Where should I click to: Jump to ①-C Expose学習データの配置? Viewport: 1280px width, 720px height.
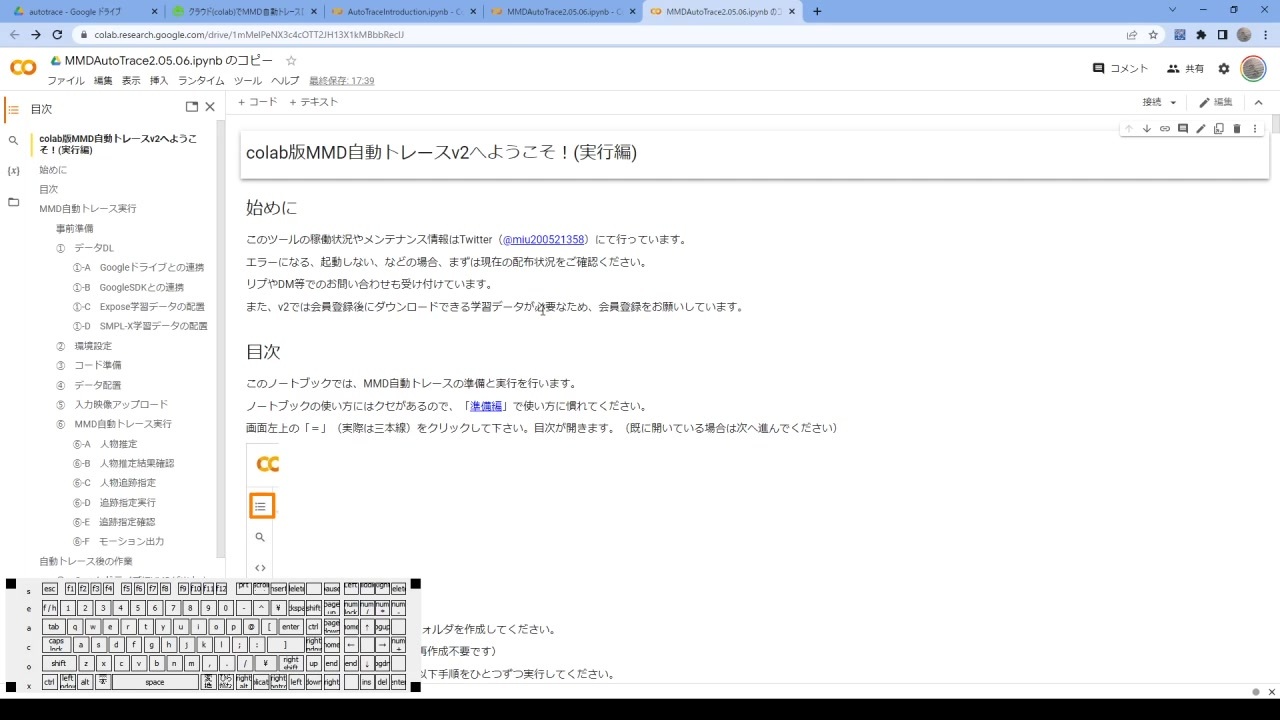point(139,306)
